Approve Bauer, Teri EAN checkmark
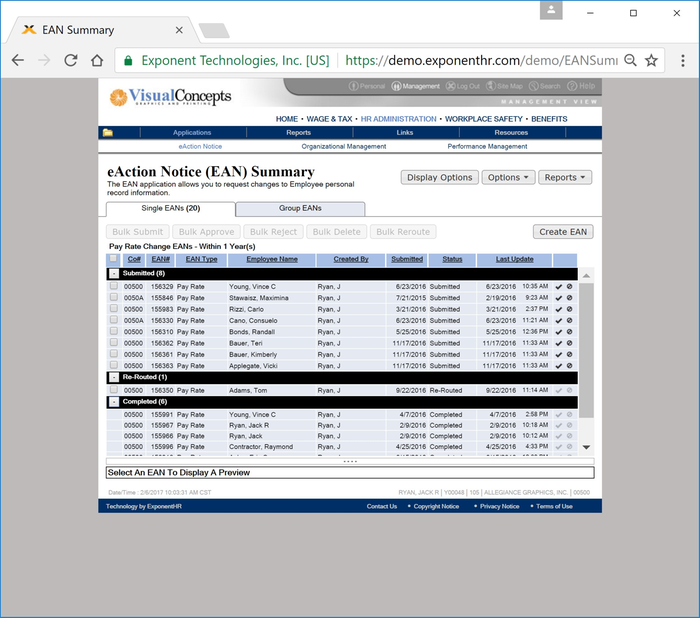 [x=558, y=343]
